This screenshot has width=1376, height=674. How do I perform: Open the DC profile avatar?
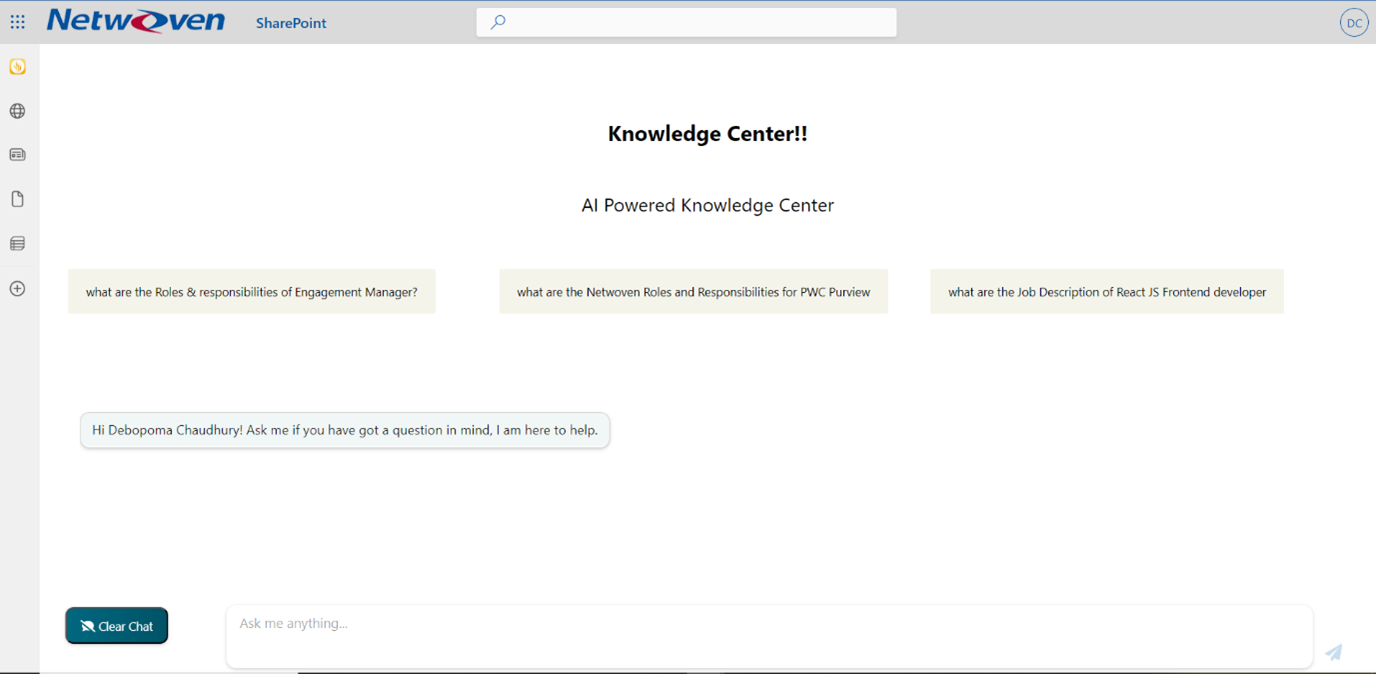(1353, 21)
